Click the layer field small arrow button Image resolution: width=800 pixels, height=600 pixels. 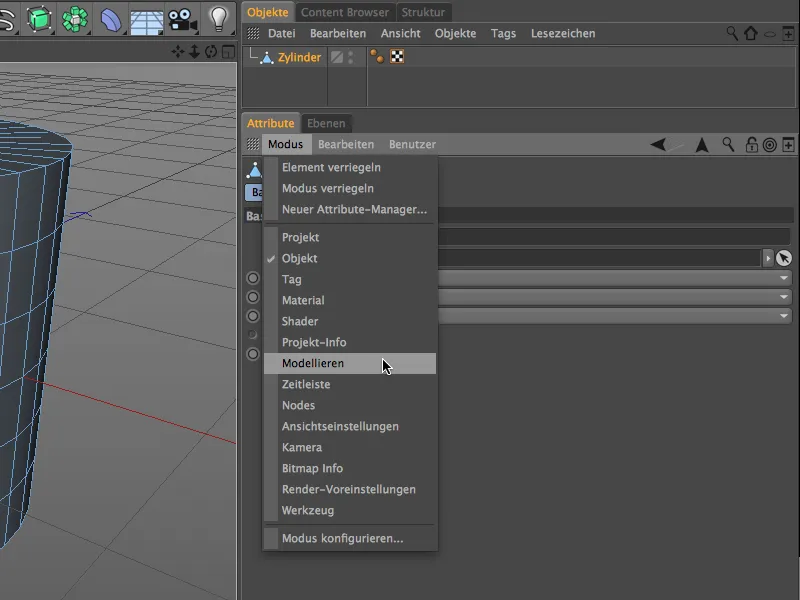point(768,258)
